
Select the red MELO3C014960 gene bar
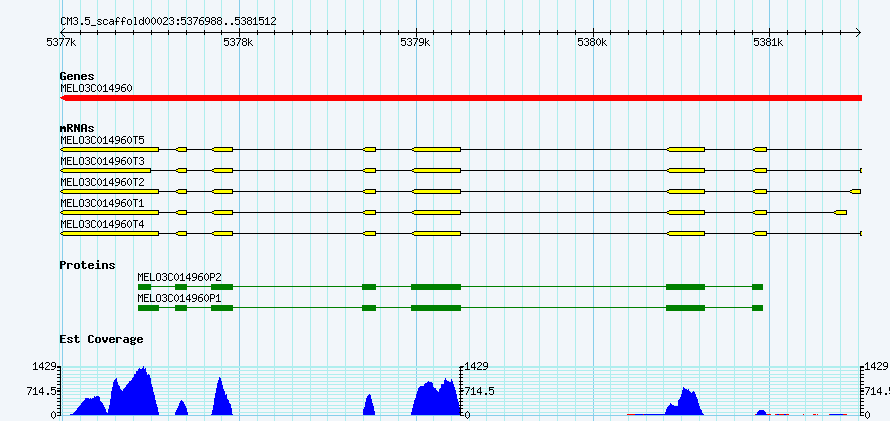pos(461,98)
